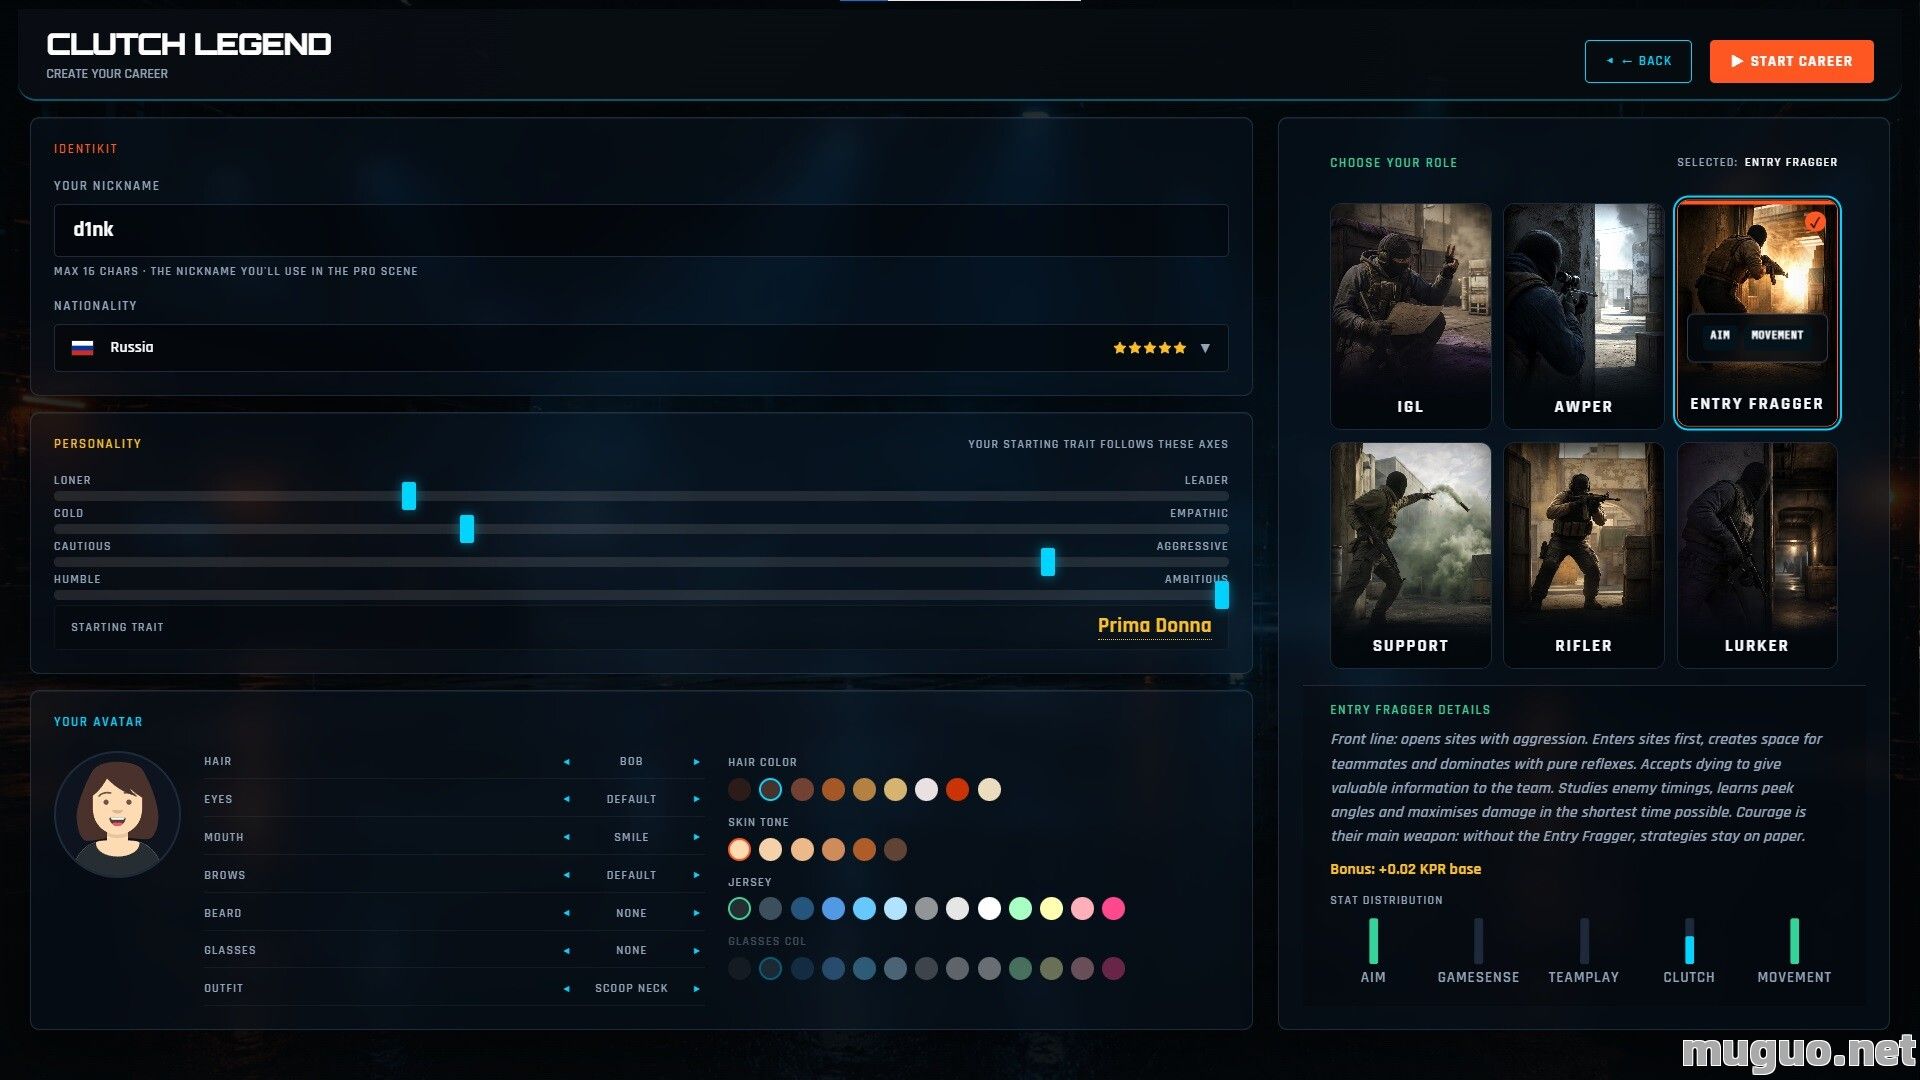This screenshot has width=1920, height=1080.
Task: Click the Cold–Empathic slider handle
Action: [467, 529]
